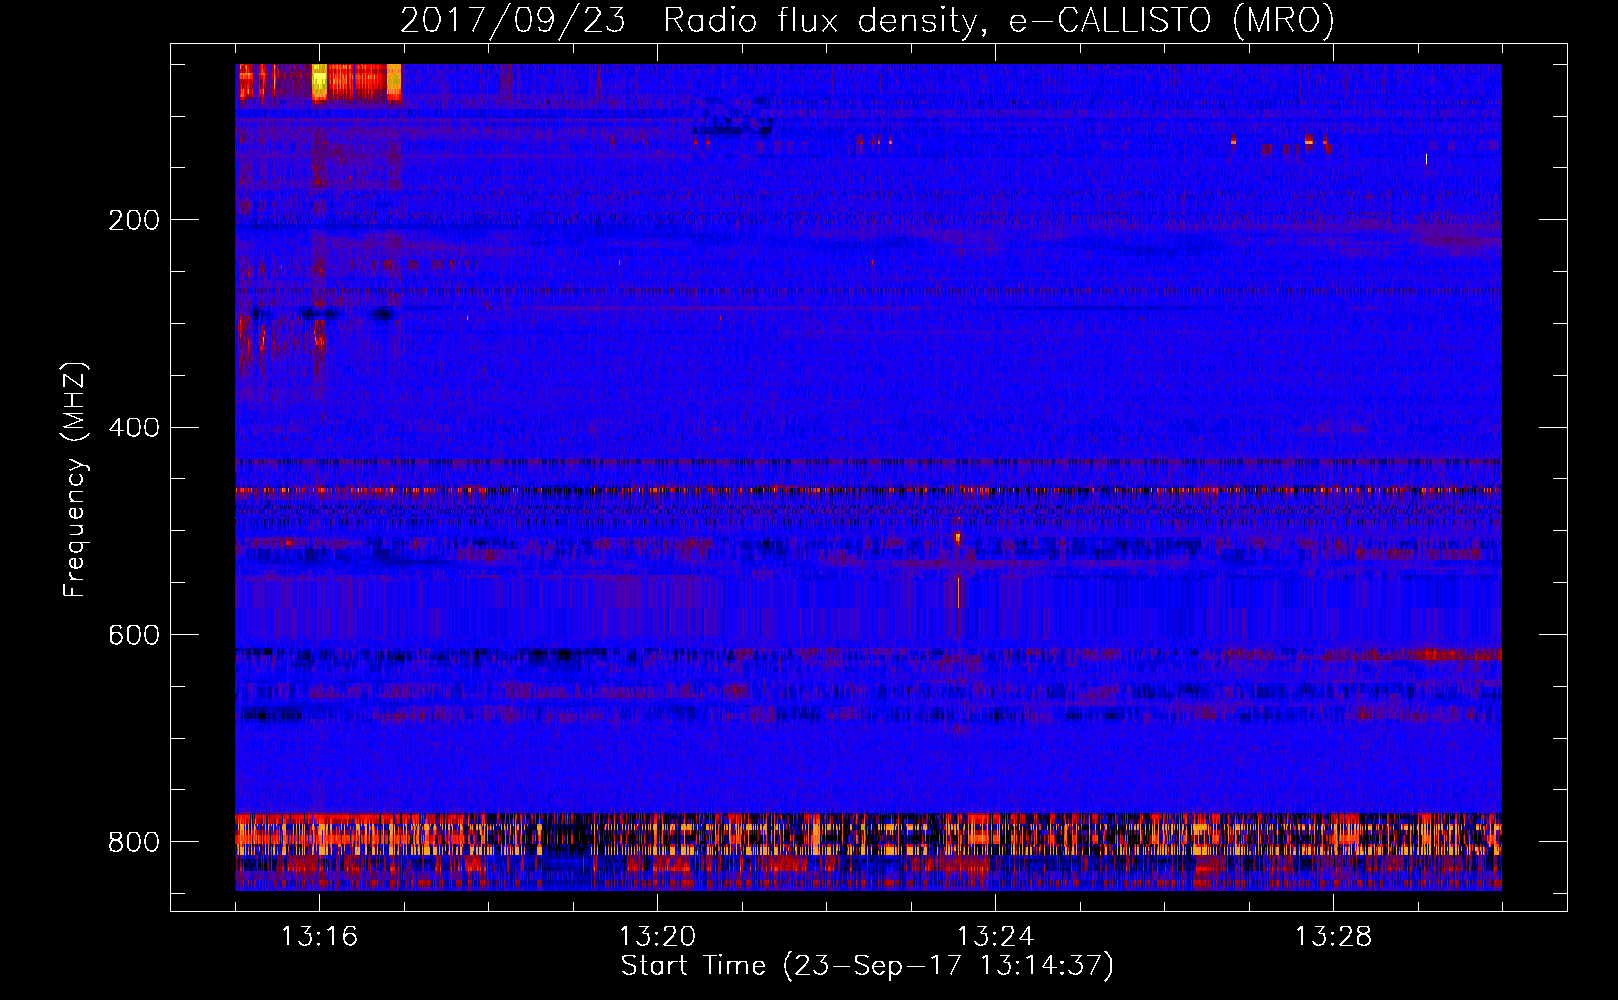
Task: Click the 13:20 time tick label
Action: point(657,936)
